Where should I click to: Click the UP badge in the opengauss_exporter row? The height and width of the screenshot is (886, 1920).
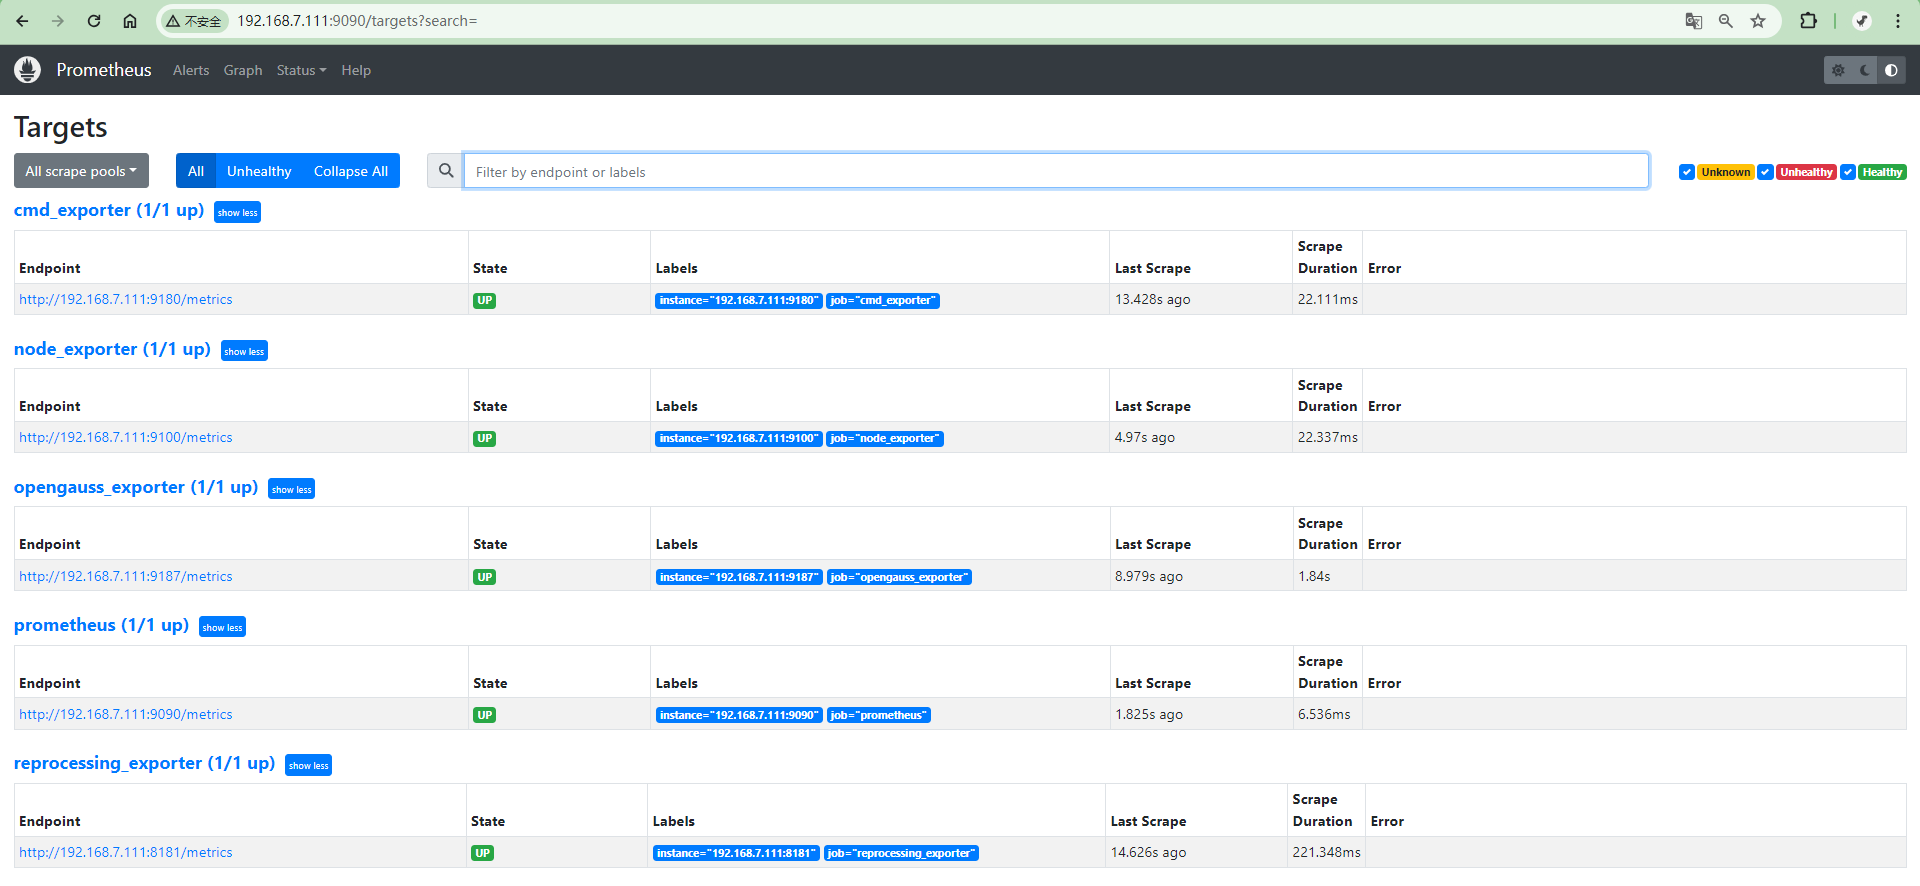click(x=485, y=577)
